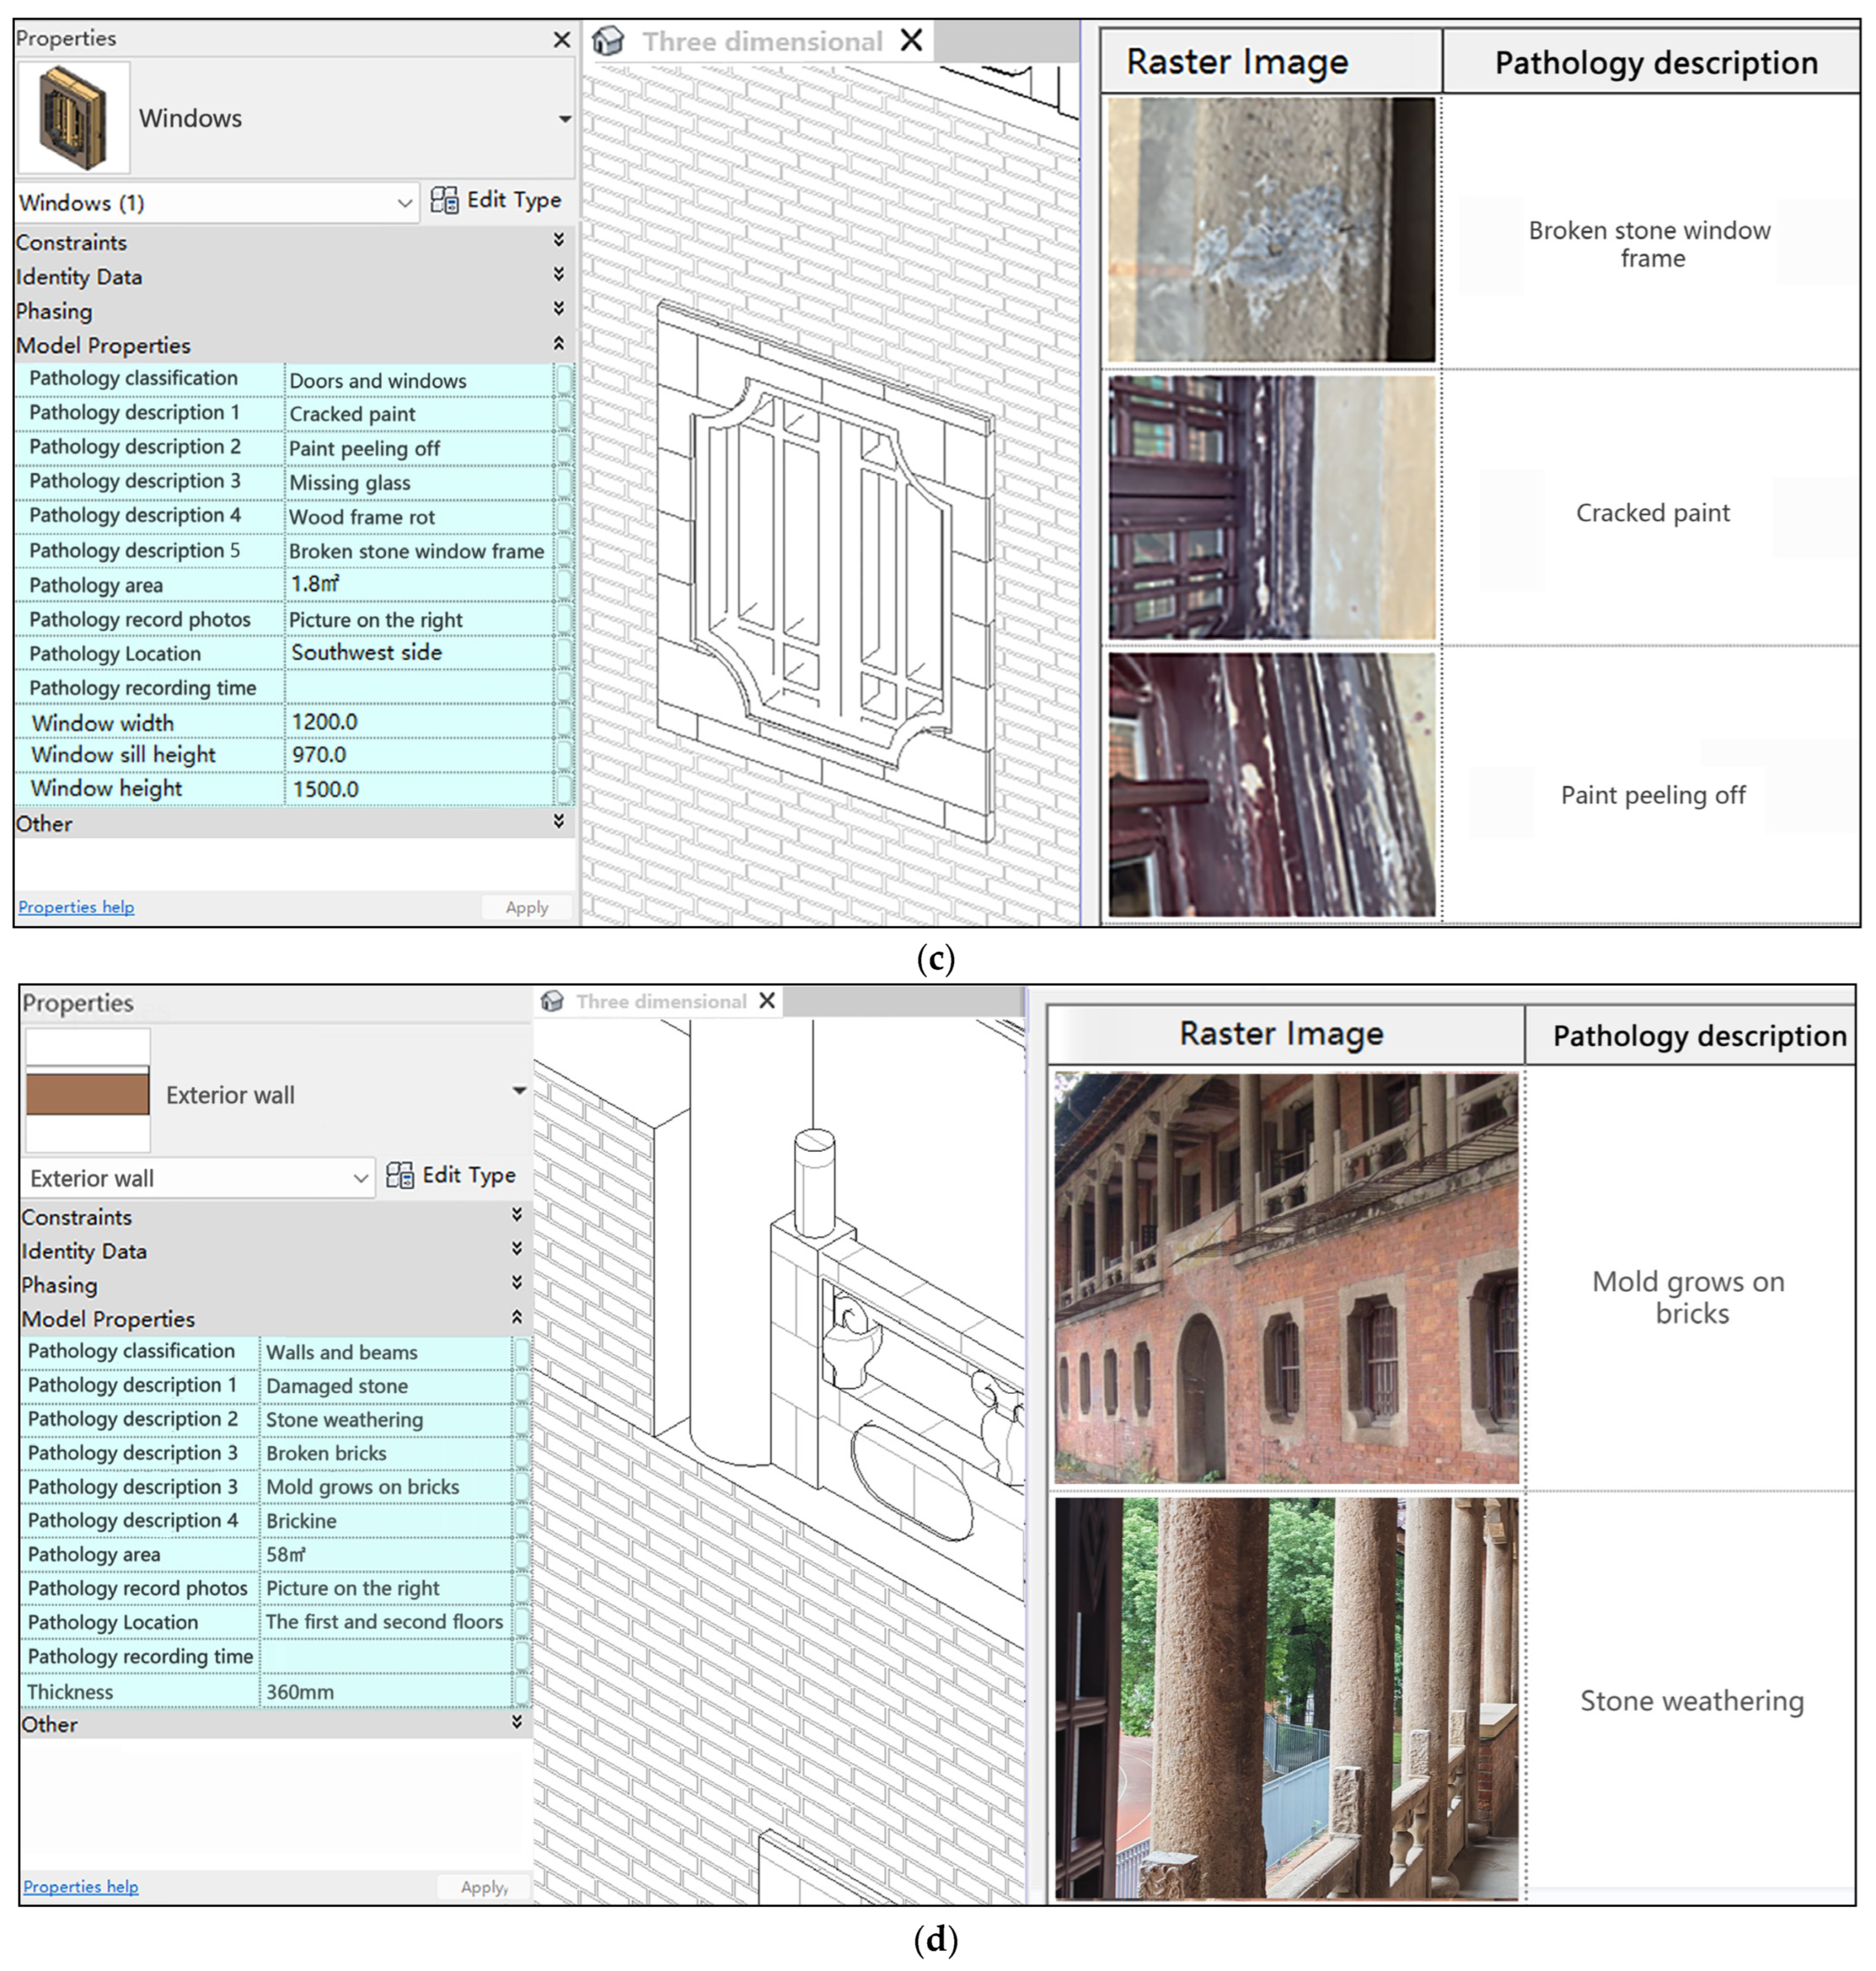
Task: Click the 3D view icon on lower tab
Action: [552, 1001]
